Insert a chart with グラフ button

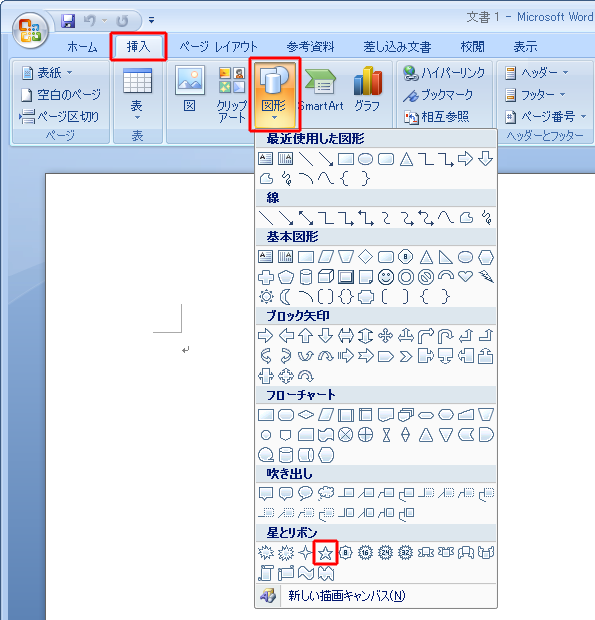click(367, 92)
